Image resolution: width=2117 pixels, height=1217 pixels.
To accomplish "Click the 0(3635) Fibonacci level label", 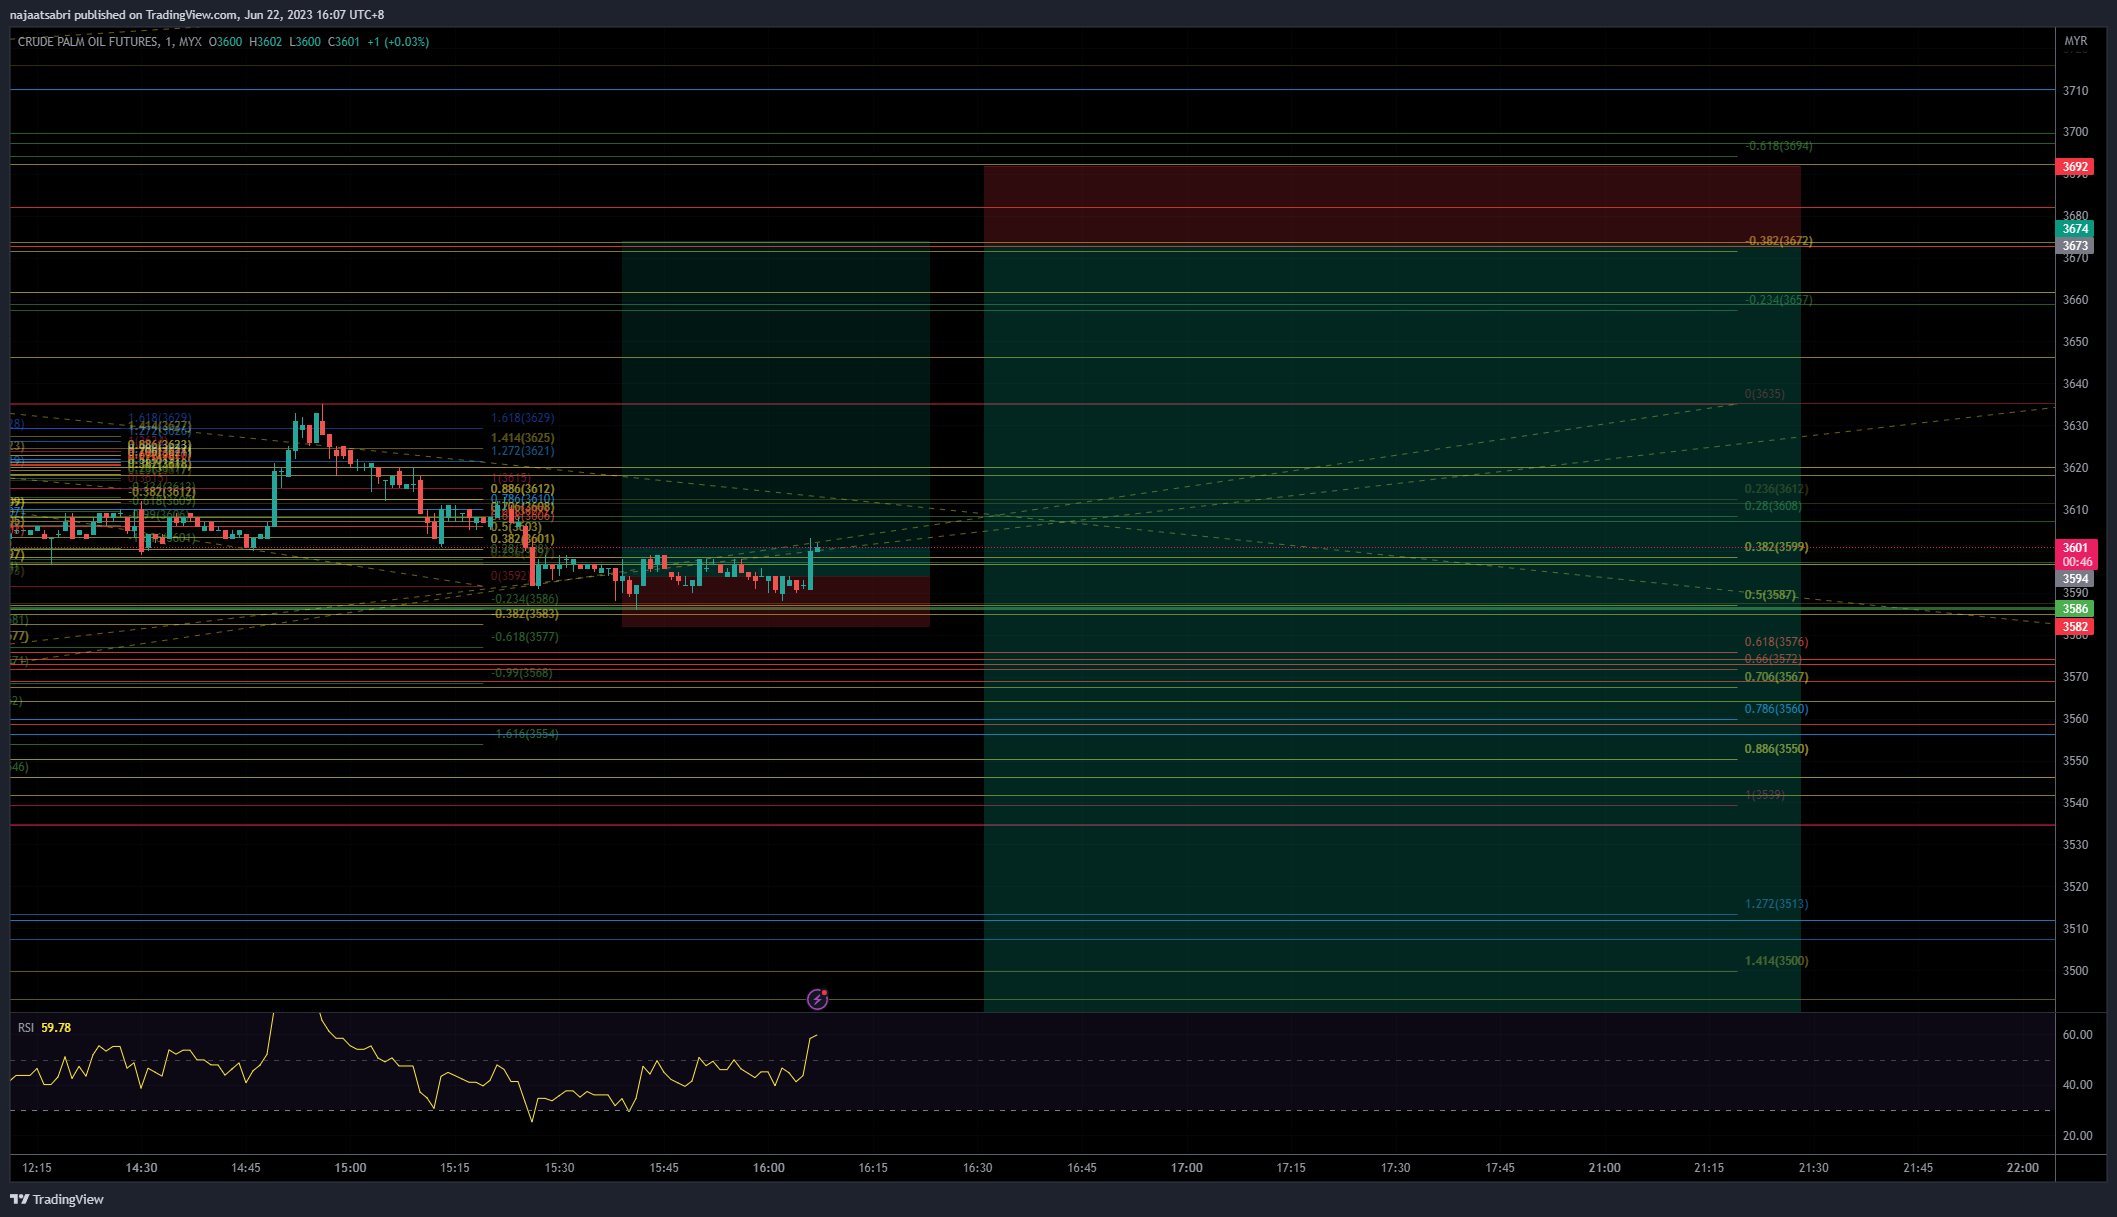I will pyautogui.click(x=1764, y=394).
